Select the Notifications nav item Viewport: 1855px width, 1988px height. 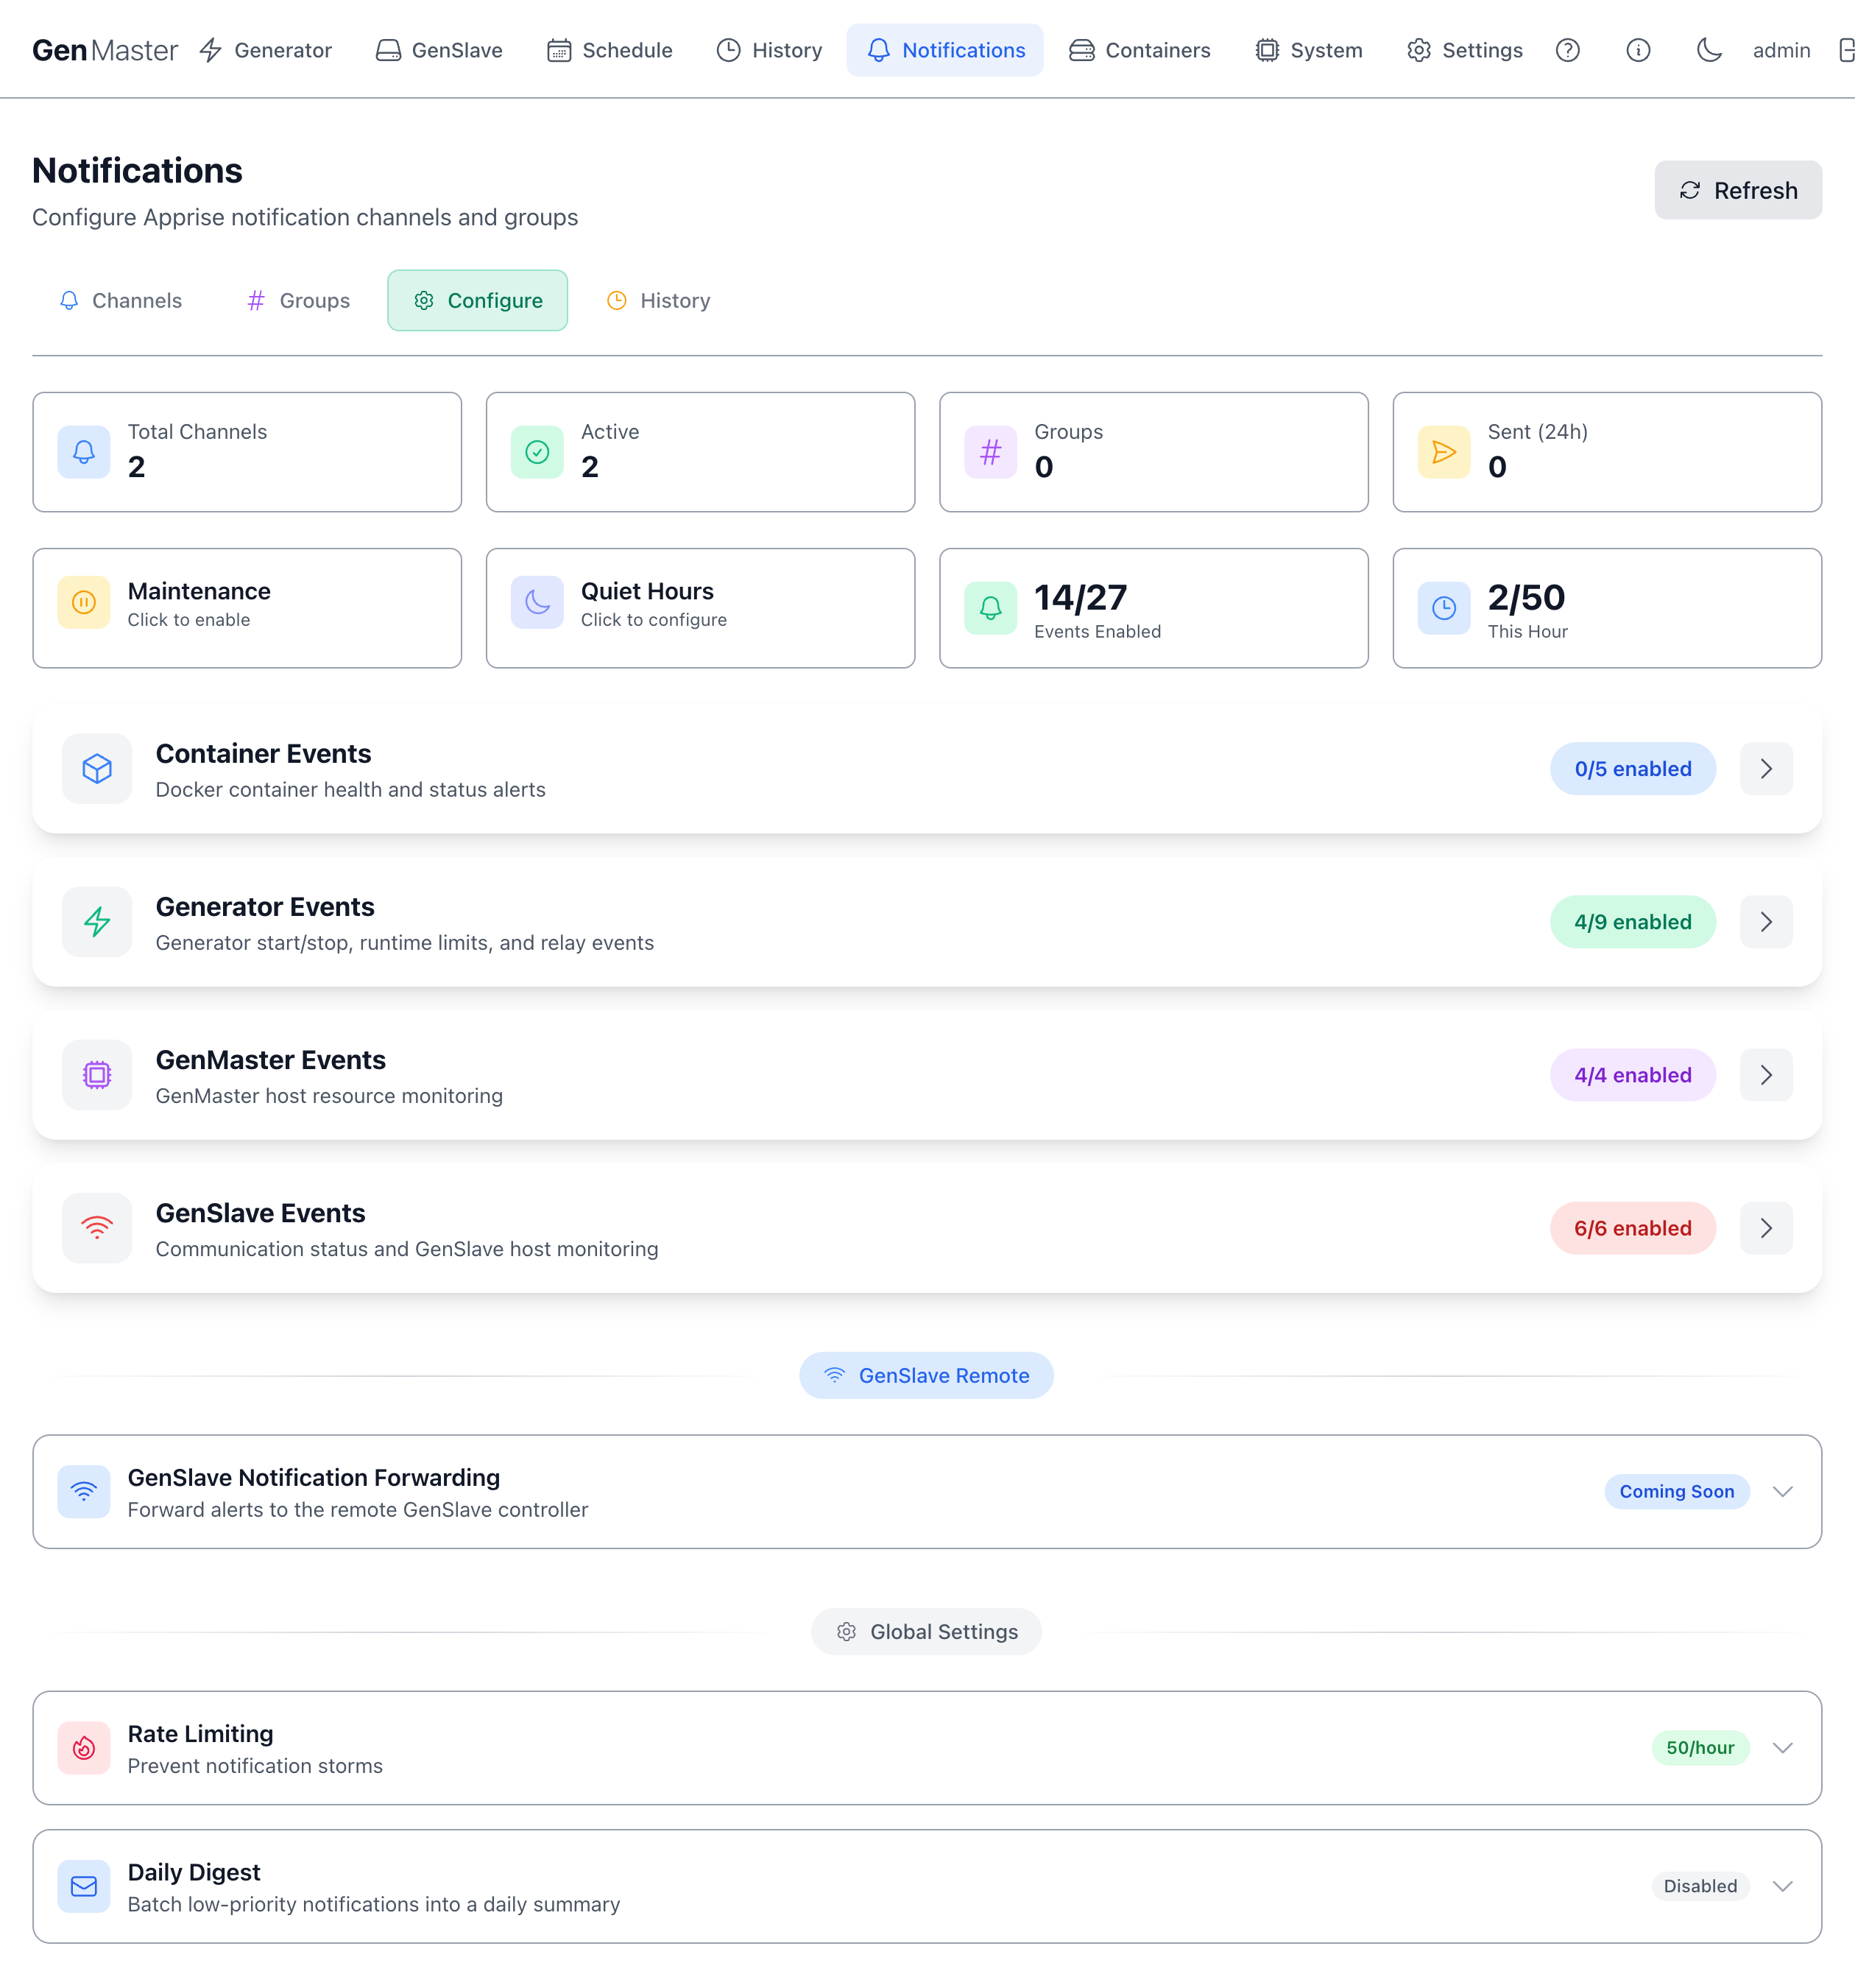click(x=945, y=50)
